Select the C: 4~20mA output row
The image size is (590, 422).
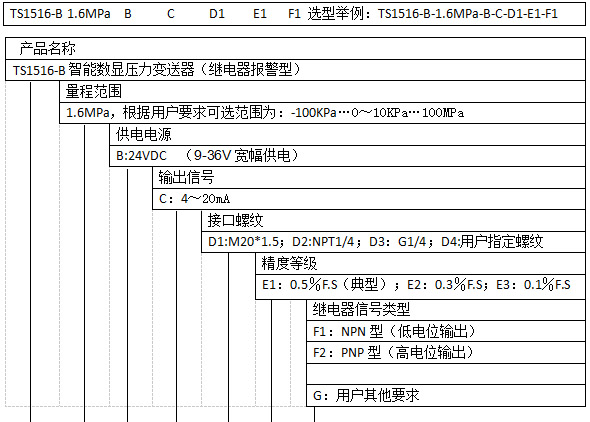tap(369, 199)
